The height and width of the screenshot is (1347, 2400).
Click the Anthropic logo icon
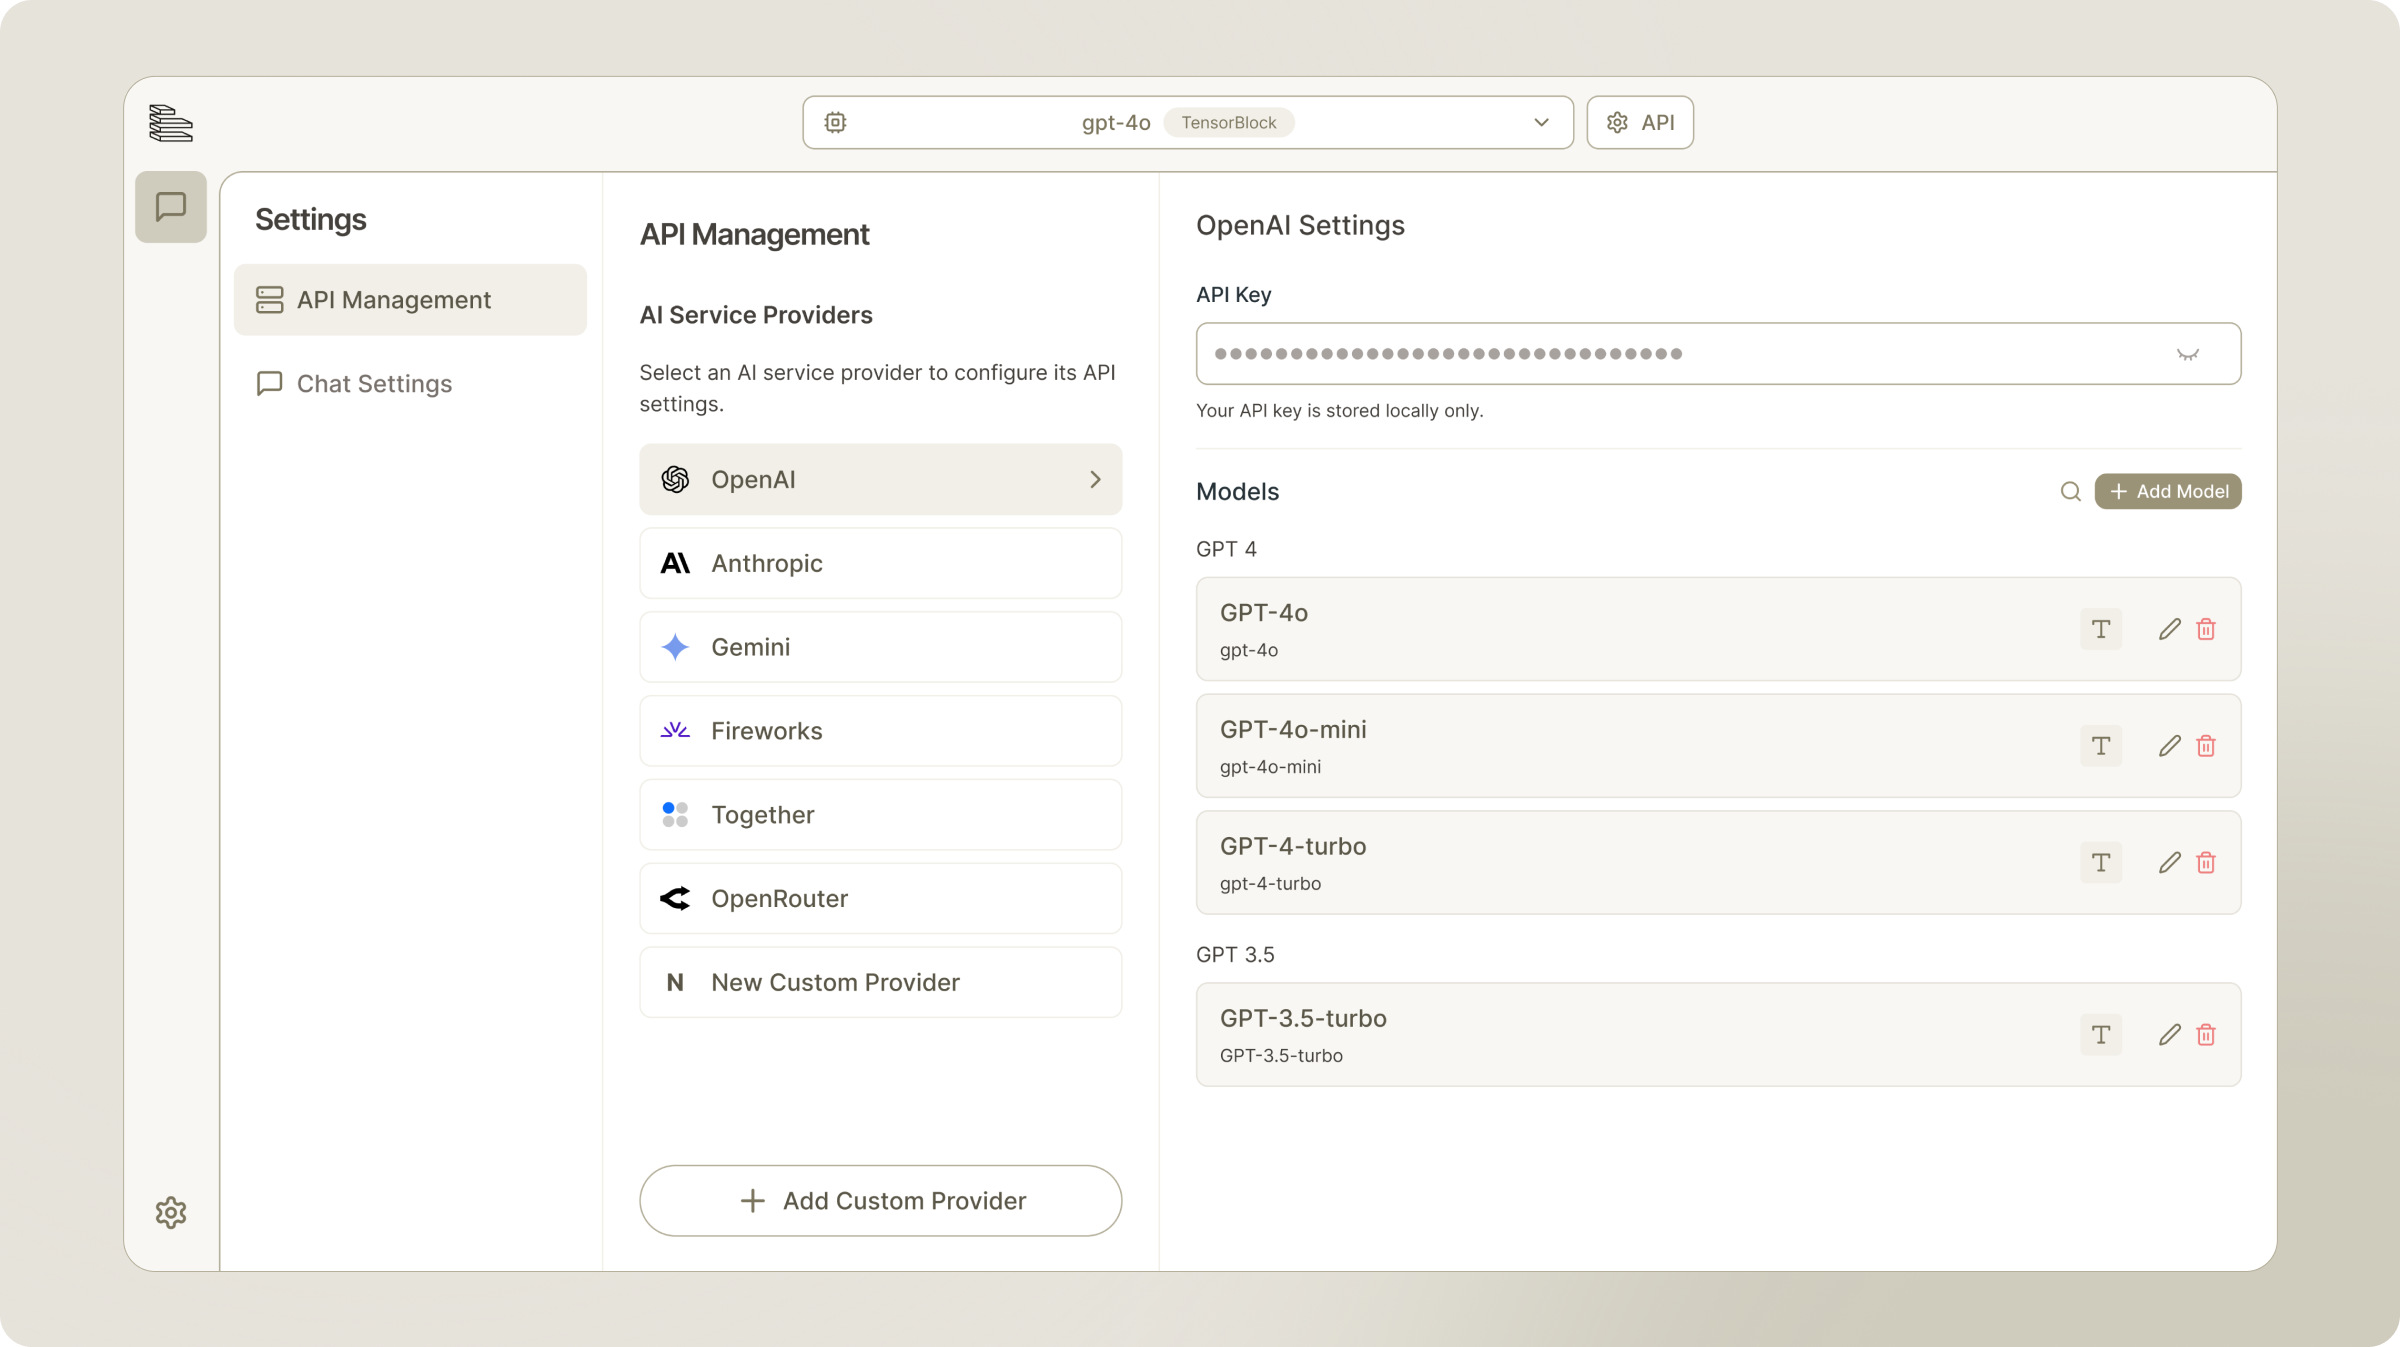(x=675, y=563)
